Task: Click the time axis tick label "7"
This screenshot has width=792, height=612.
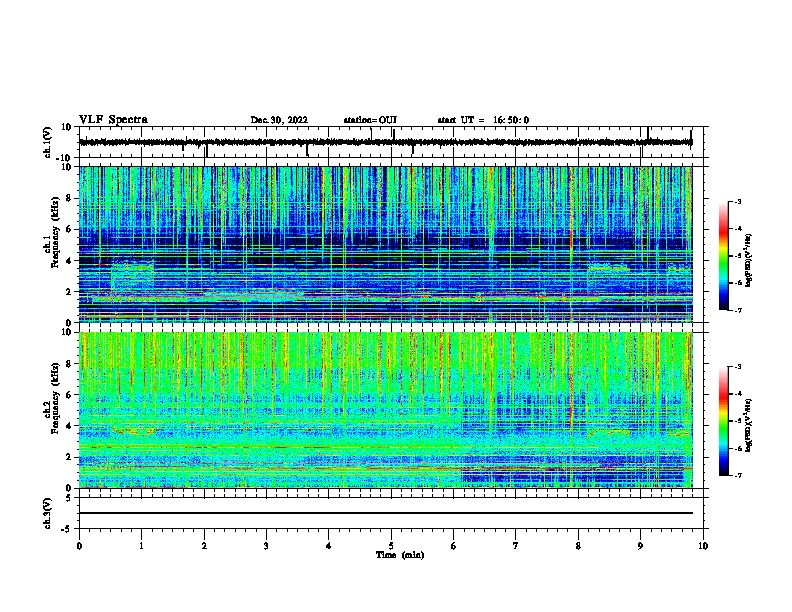Action: point(516,546)
